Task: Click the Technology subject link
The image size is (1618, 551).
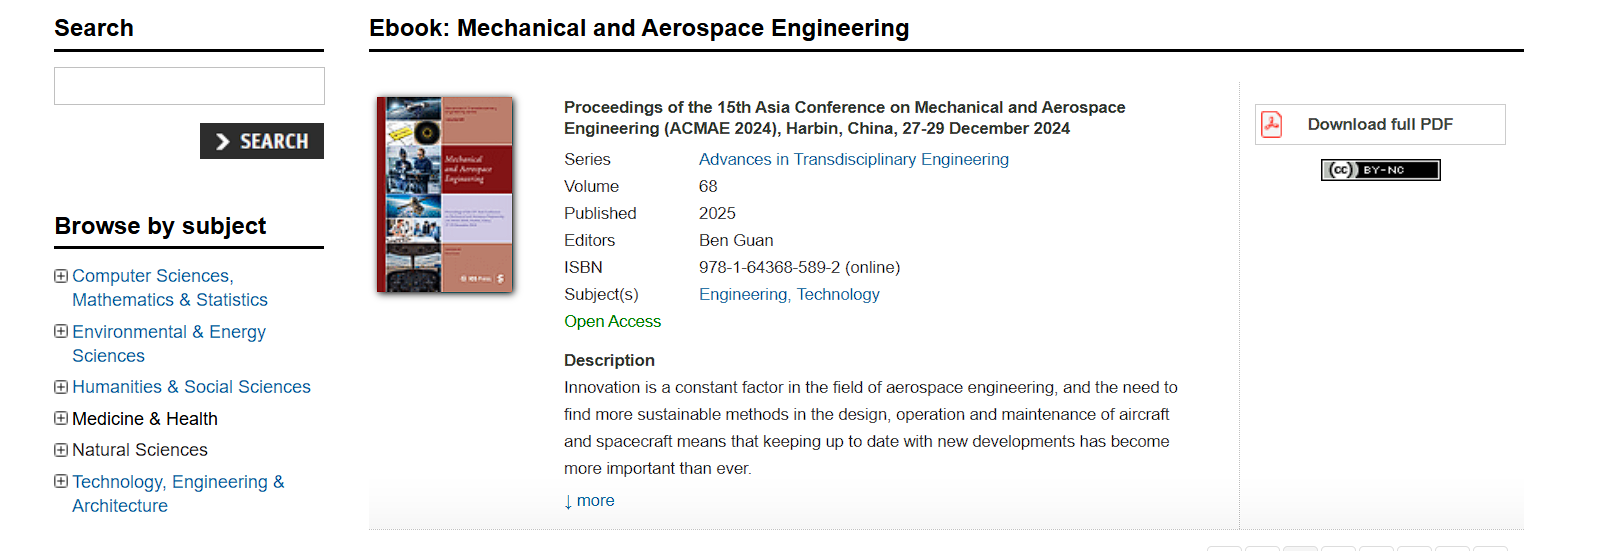Action: click(x=838, y=294)
